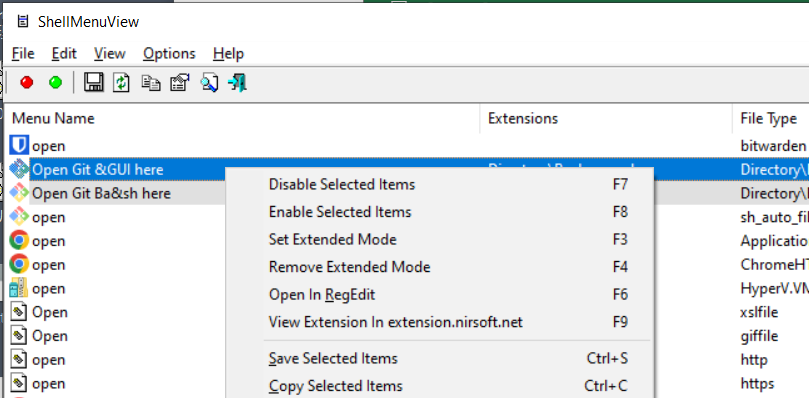The width and height of the screenshot is (809, 398).
Task: Sort by the Extensions column header
Action: point(606,119)
